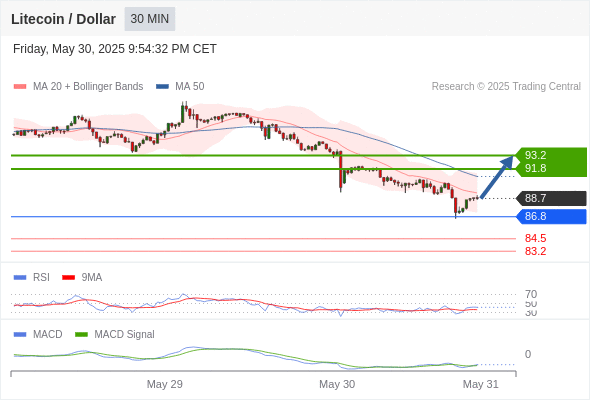
Task: Select the MA 50 legend label
Action: [190, 87]
